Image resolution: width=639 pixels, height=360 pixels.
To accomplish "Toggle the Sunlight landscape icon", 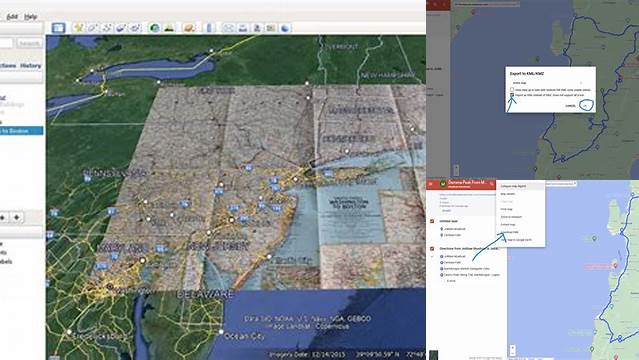I will tap(169, 28).
